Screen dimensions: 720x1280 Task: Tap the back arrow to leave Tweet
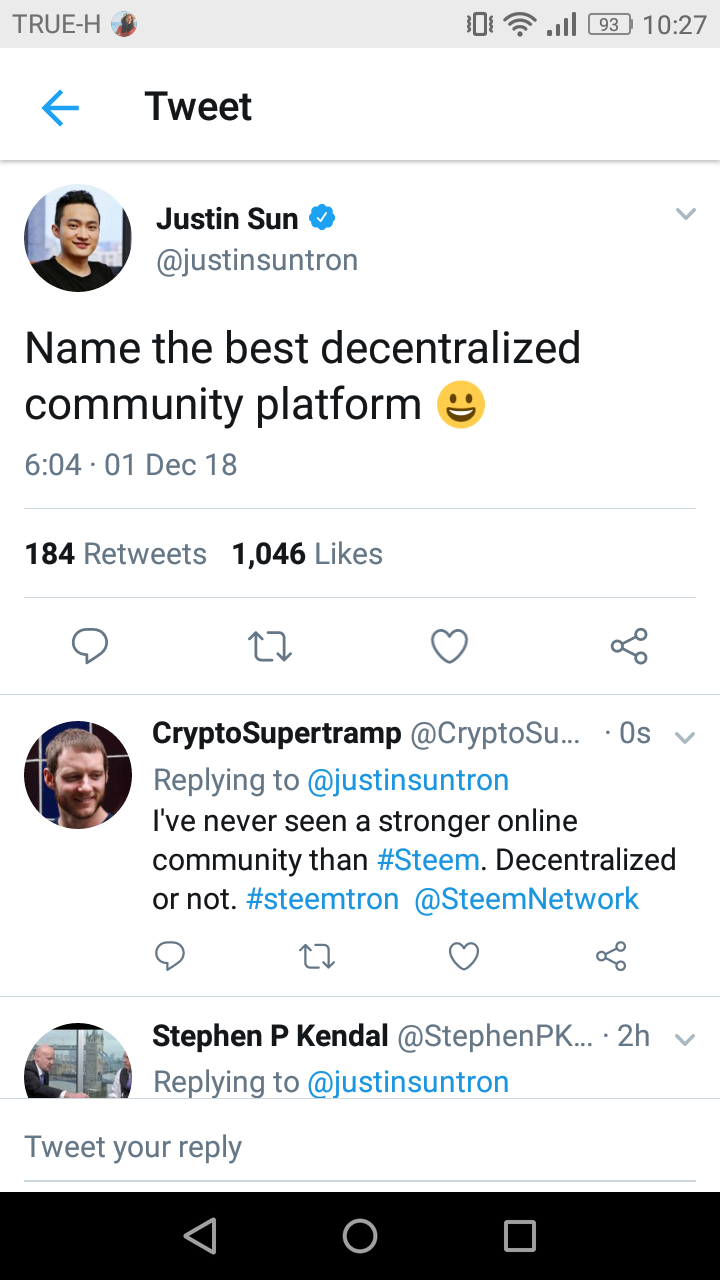(x=60, y=107)
